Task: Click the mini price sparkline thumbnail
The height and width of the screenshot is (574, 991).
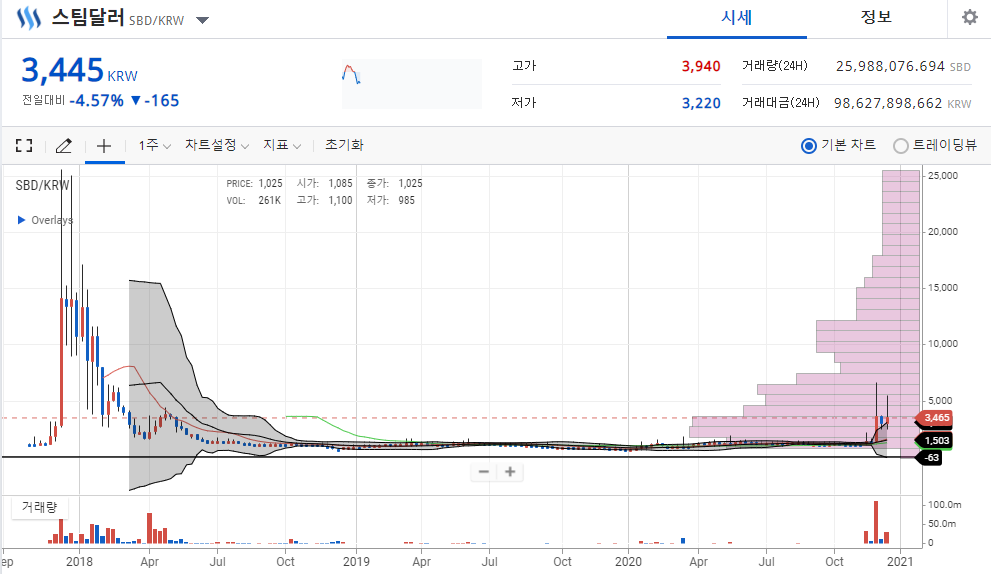Action: 411,84
